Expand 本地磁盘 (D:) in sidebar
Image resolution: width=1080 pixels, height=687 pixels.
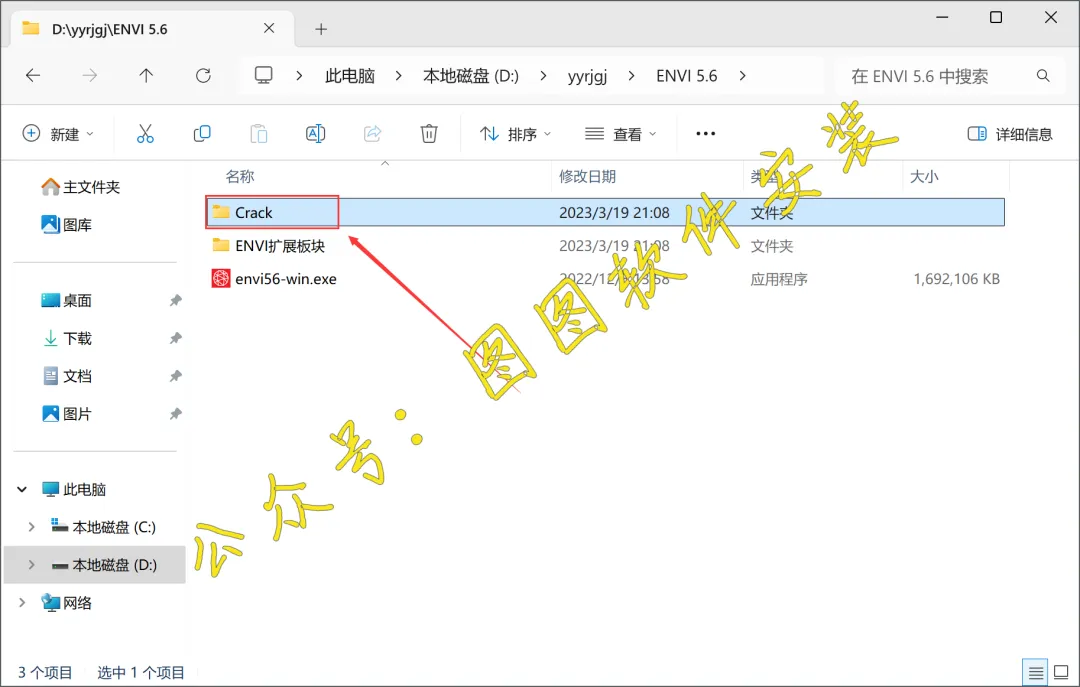(x=31, y=565)
